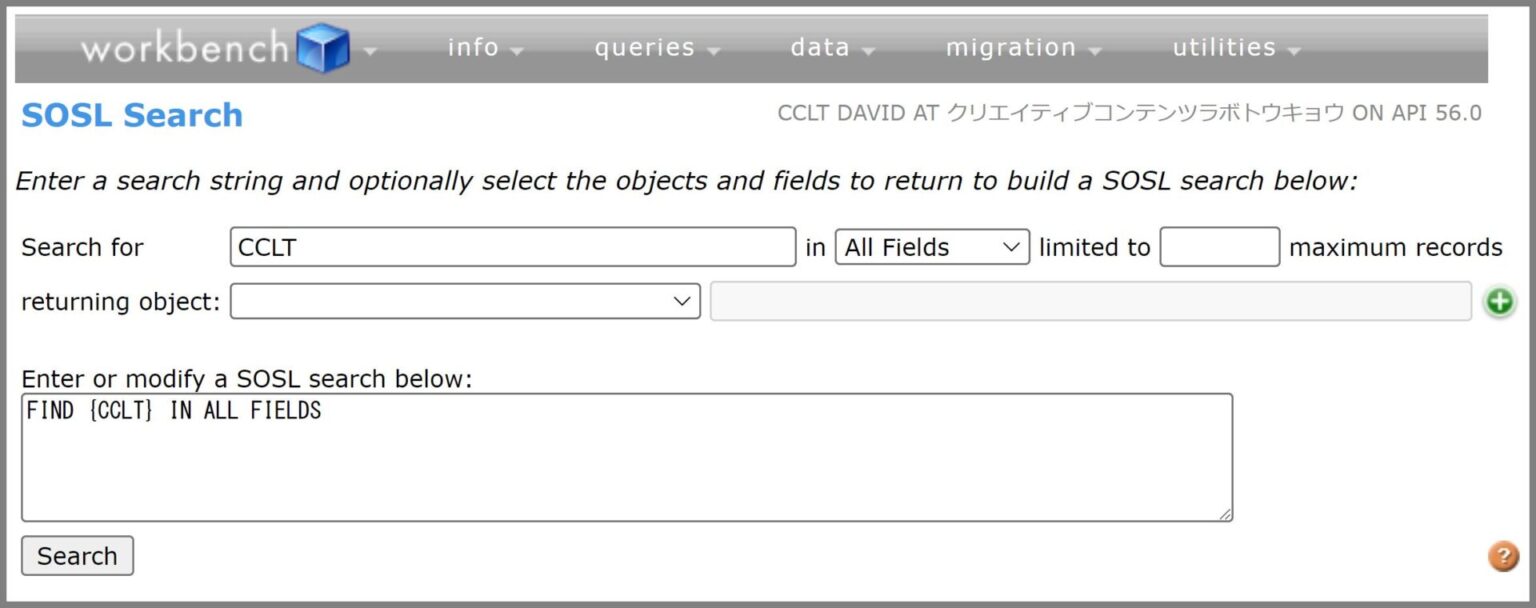Add another returning object row via green plus
The height and width of the screenshot is (608, 1536).
1499,301
